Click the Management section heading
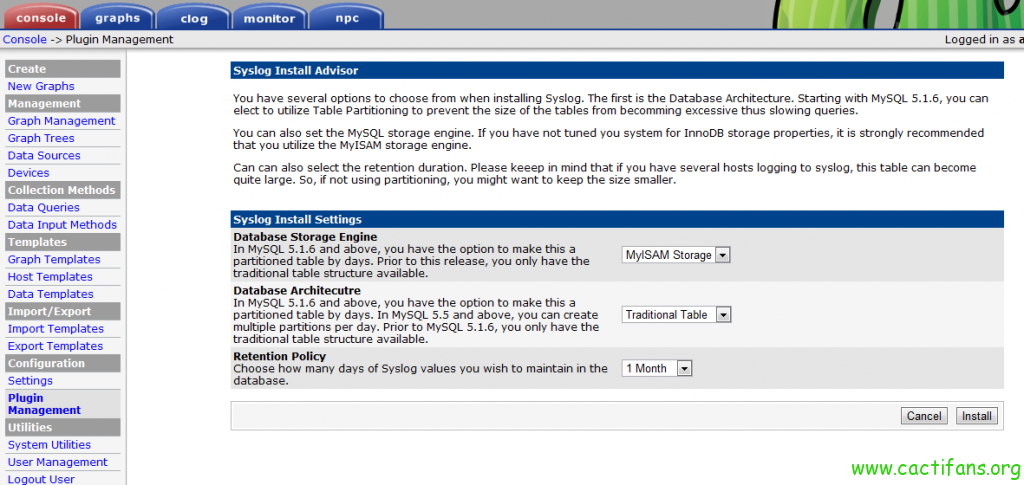 63,103
